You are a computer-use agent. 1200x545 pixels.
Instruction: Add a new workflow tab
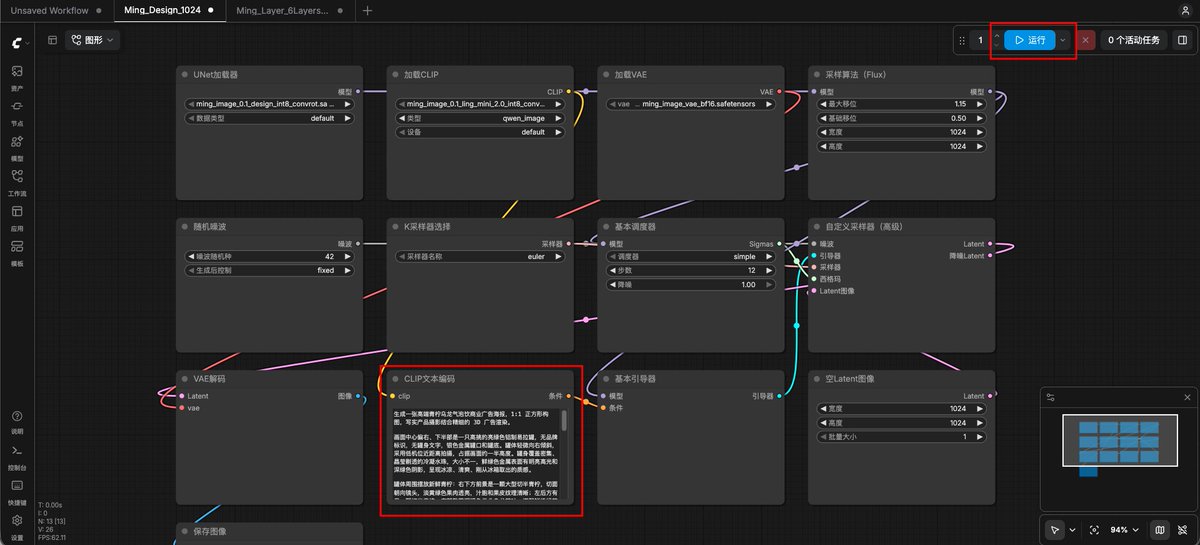367,10
